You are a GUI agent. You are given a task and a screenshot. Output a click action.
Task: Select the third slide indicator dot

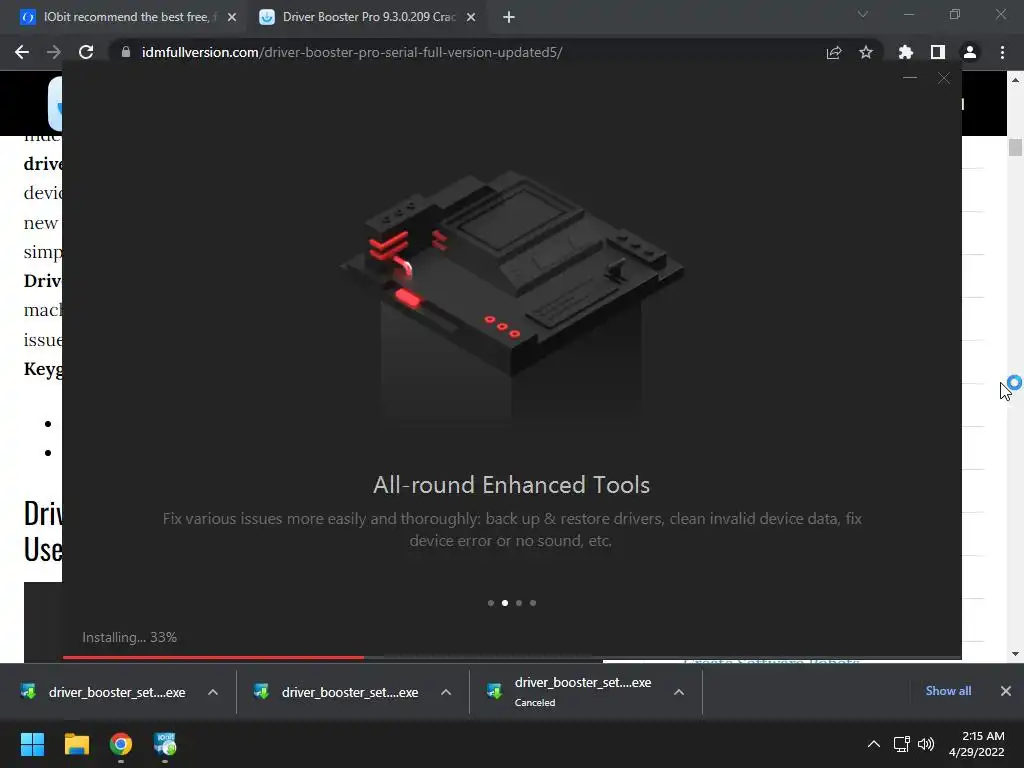point(519,603)
